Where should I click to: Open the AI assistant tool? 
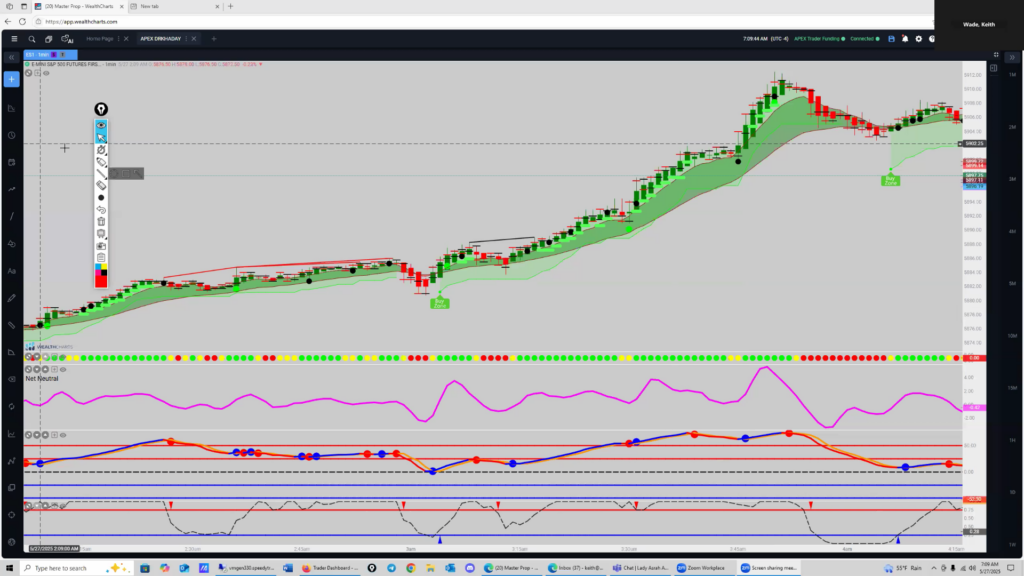tap(67, 39)
